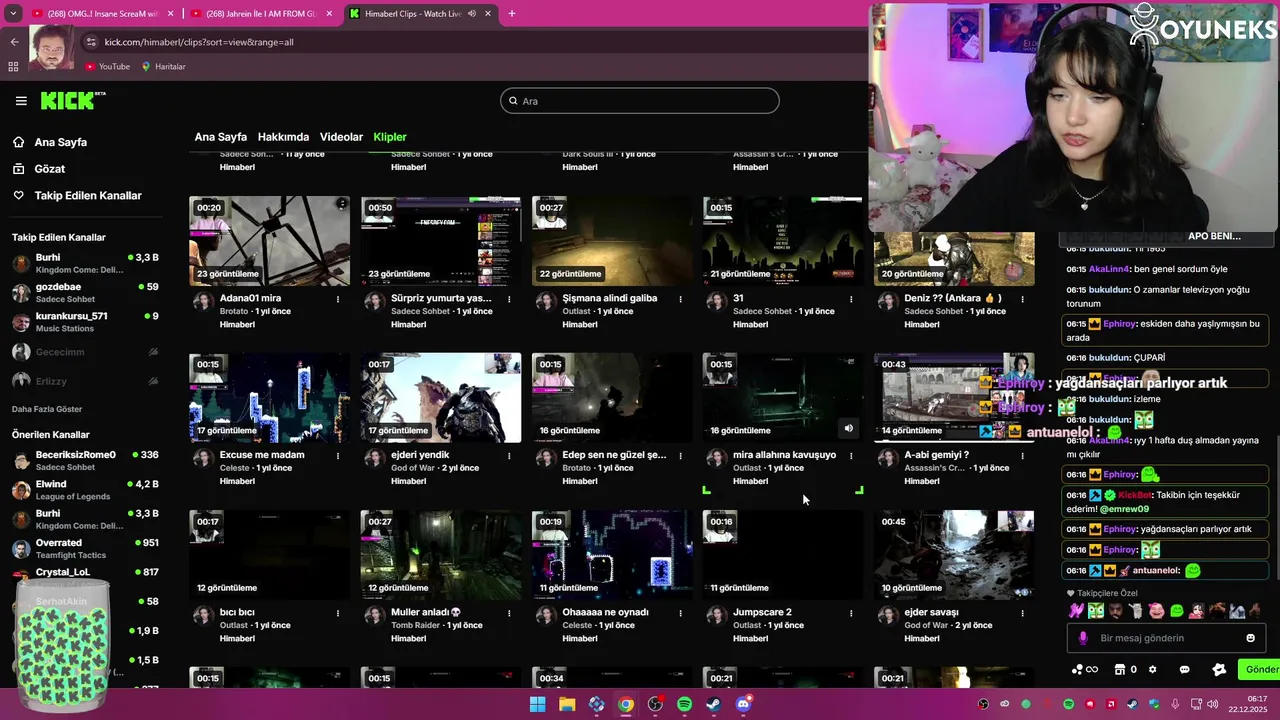Open chat settings gear icon
The width and height of the screenshot is (1280, 720).
tap(1152, 669)
